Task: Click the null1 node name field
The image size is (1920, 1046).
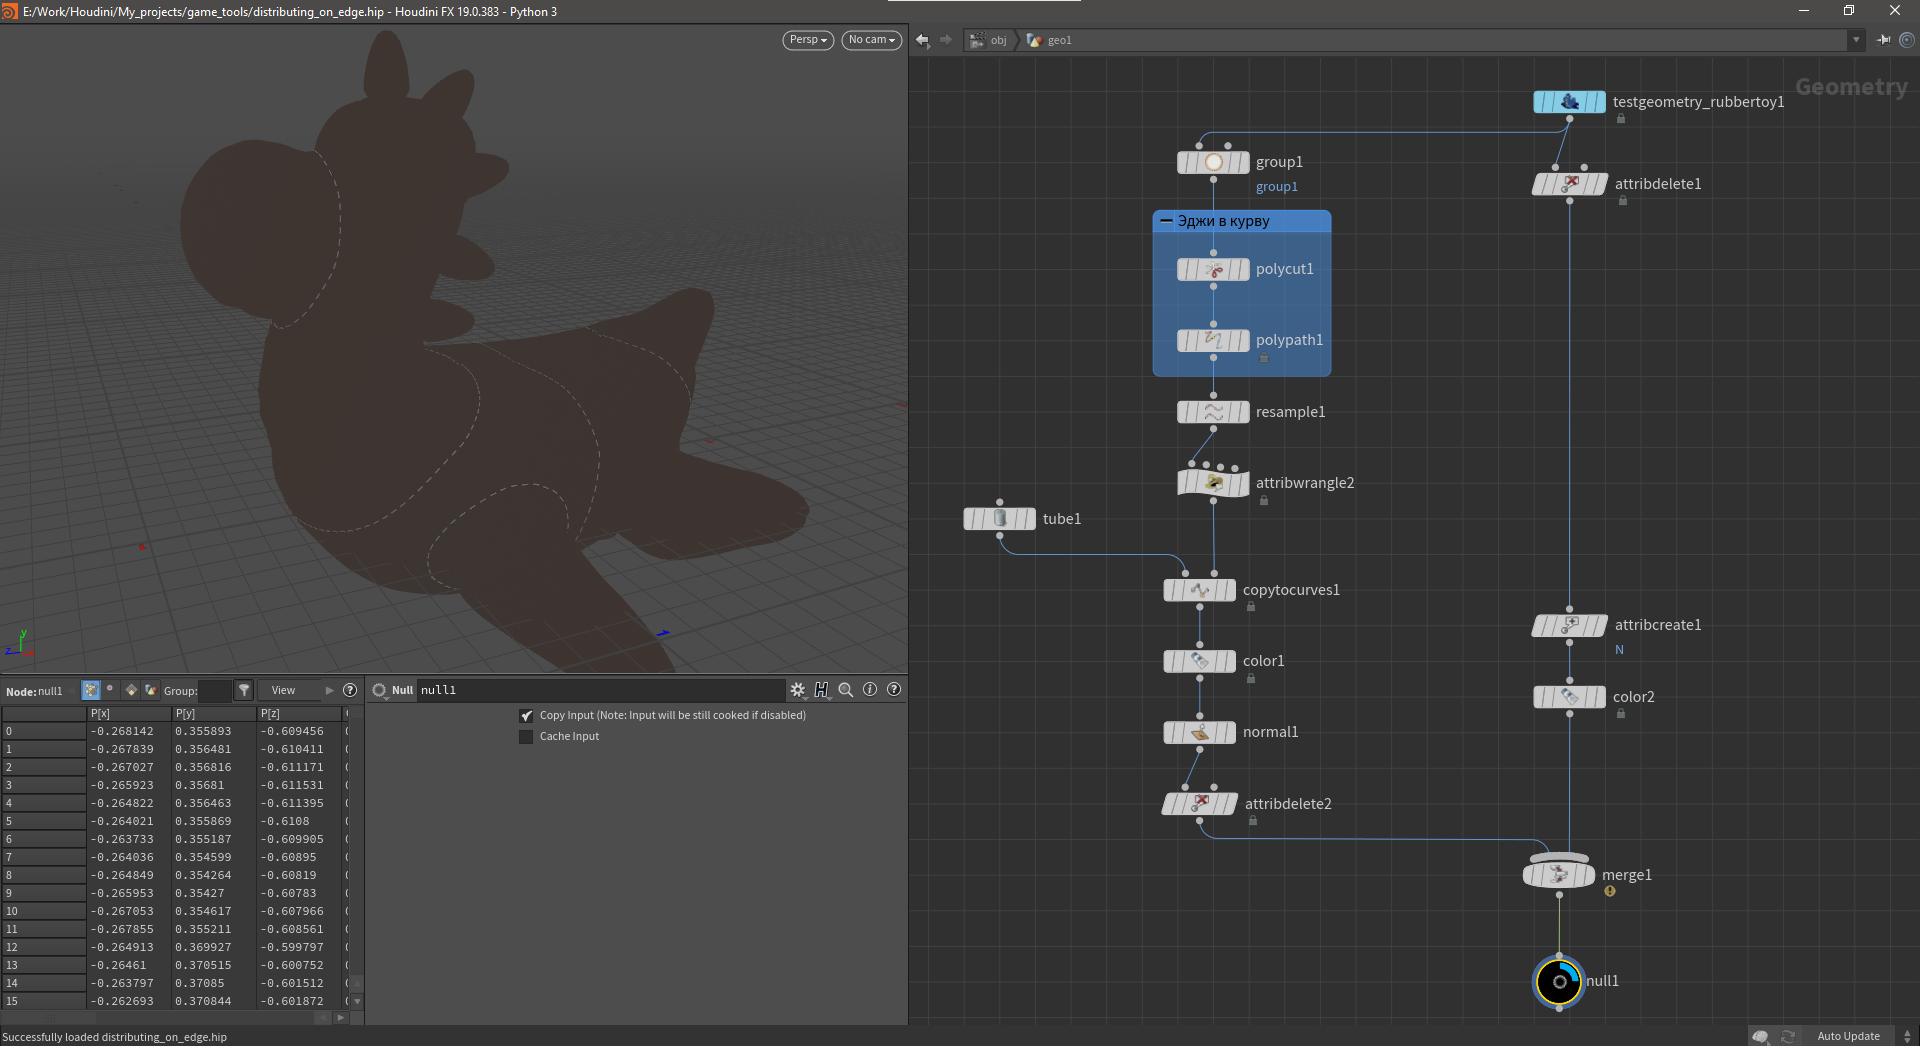Action: [601, 690]
